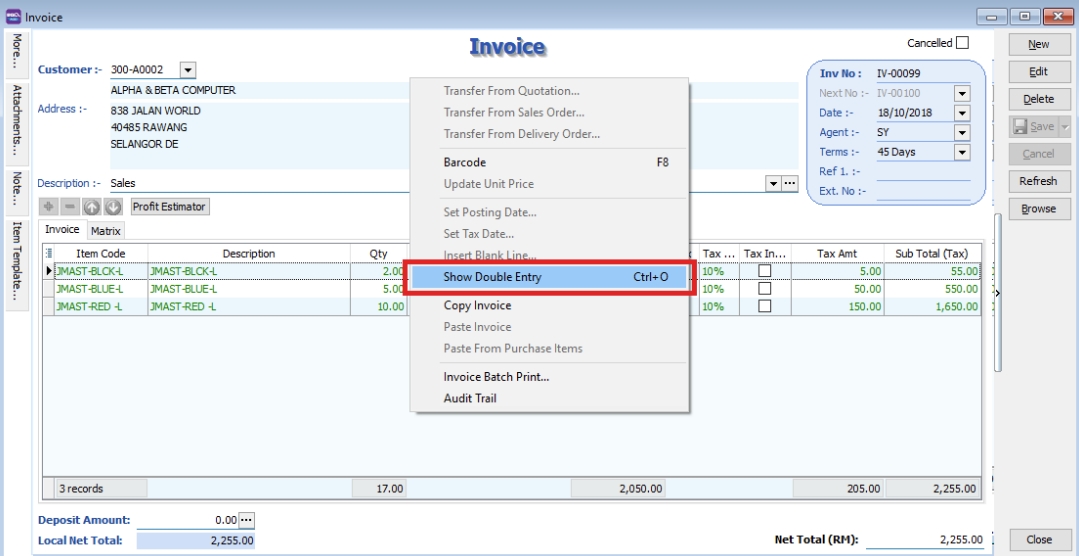The height and width of the screenshot is (556, 1079).
Task: Click the add line (plus) icon
Action: [47, 207]
